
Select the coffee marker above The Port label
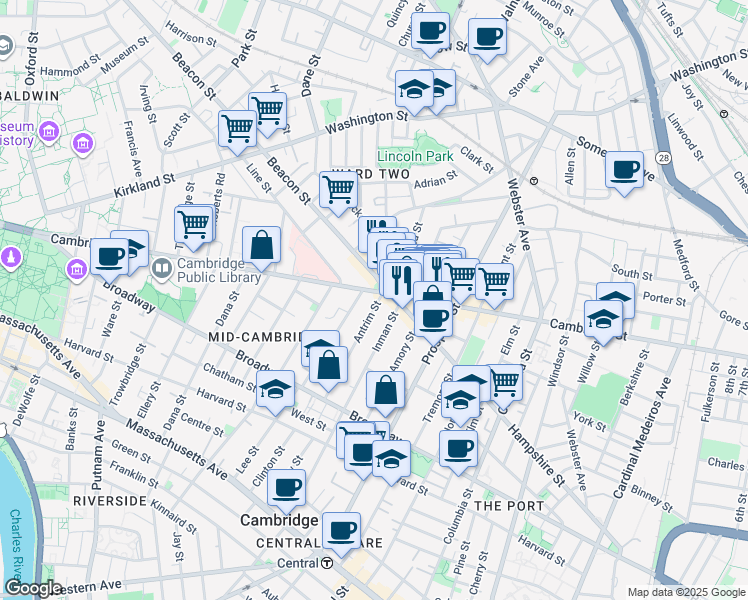[x=458, y=448]
